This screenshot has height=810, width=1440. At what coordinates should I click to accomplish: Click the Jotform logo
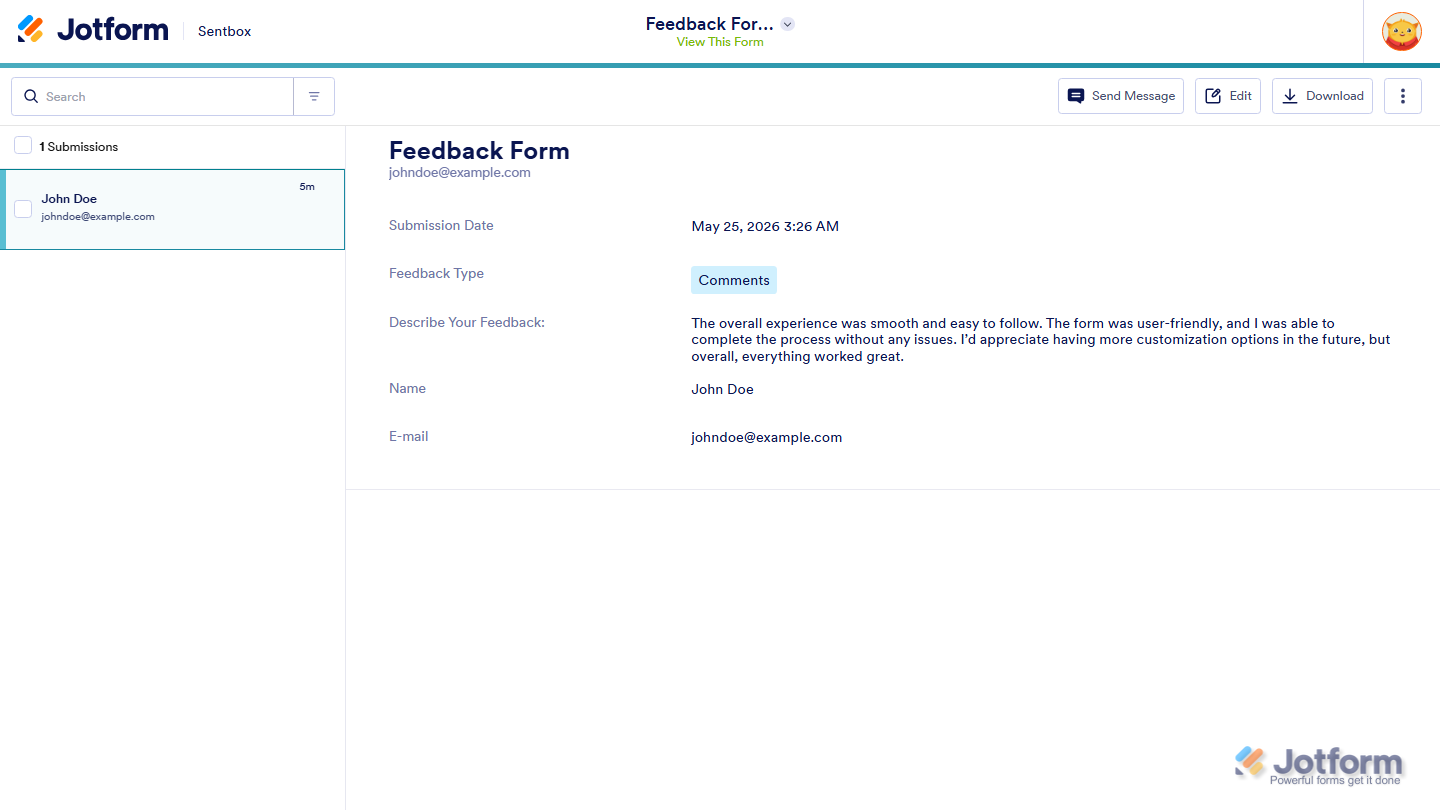tap(93, 30)
